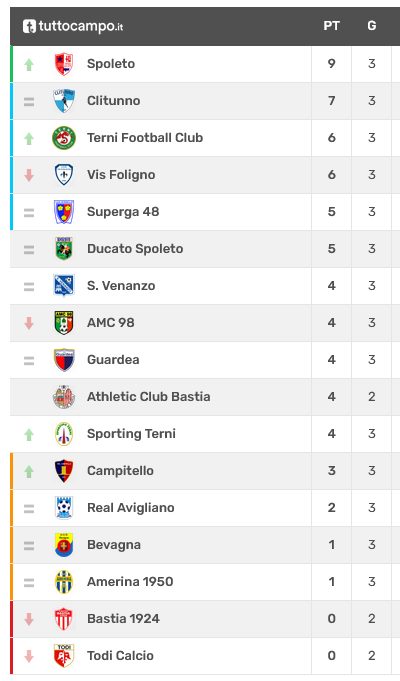Open the tuttocampo.it logo link
Image resolution: width=400 pixels, height=681 pixels.
coord(73,26)
